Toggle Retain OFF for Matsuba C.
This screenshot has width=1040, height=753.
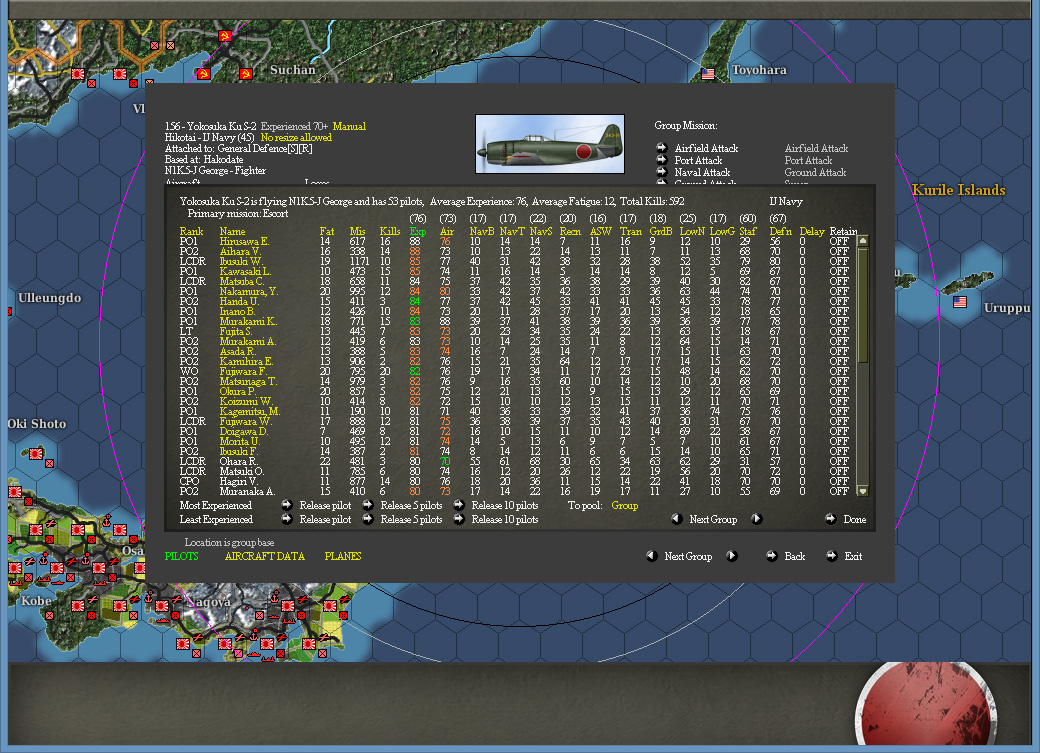click(x=839, y=281)
